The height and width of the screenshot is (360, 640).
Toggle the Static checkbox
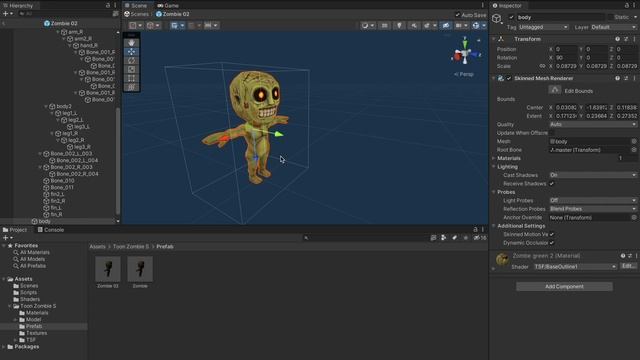coord(610,17)
